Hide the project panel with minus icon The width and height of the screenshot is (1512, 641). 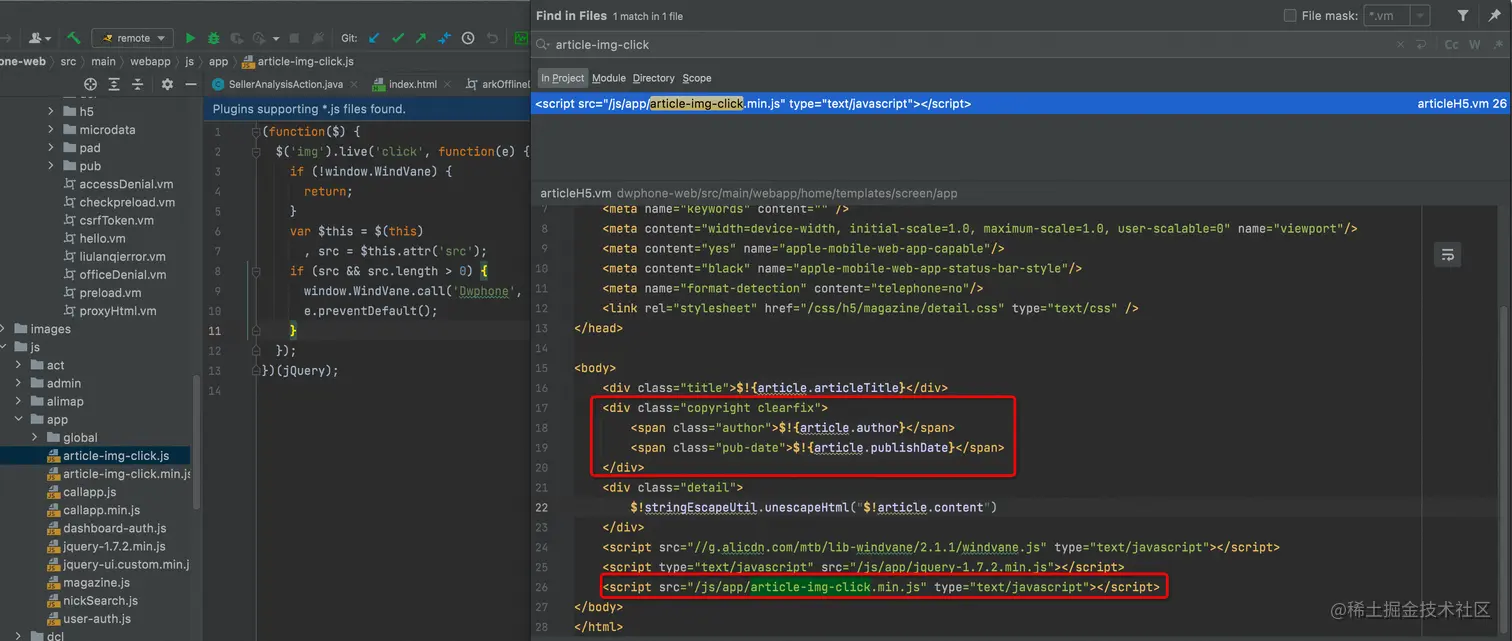click(x=191, y=84)
